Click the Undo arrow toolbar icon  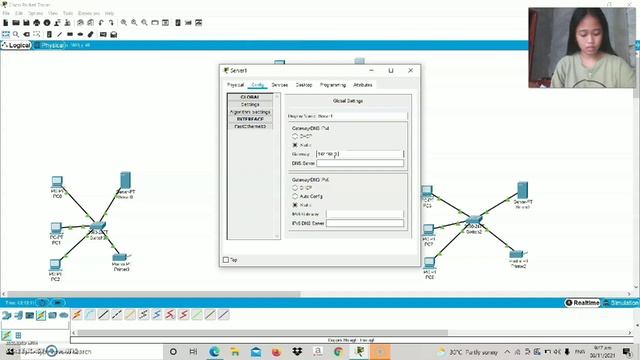pos(101,23)
